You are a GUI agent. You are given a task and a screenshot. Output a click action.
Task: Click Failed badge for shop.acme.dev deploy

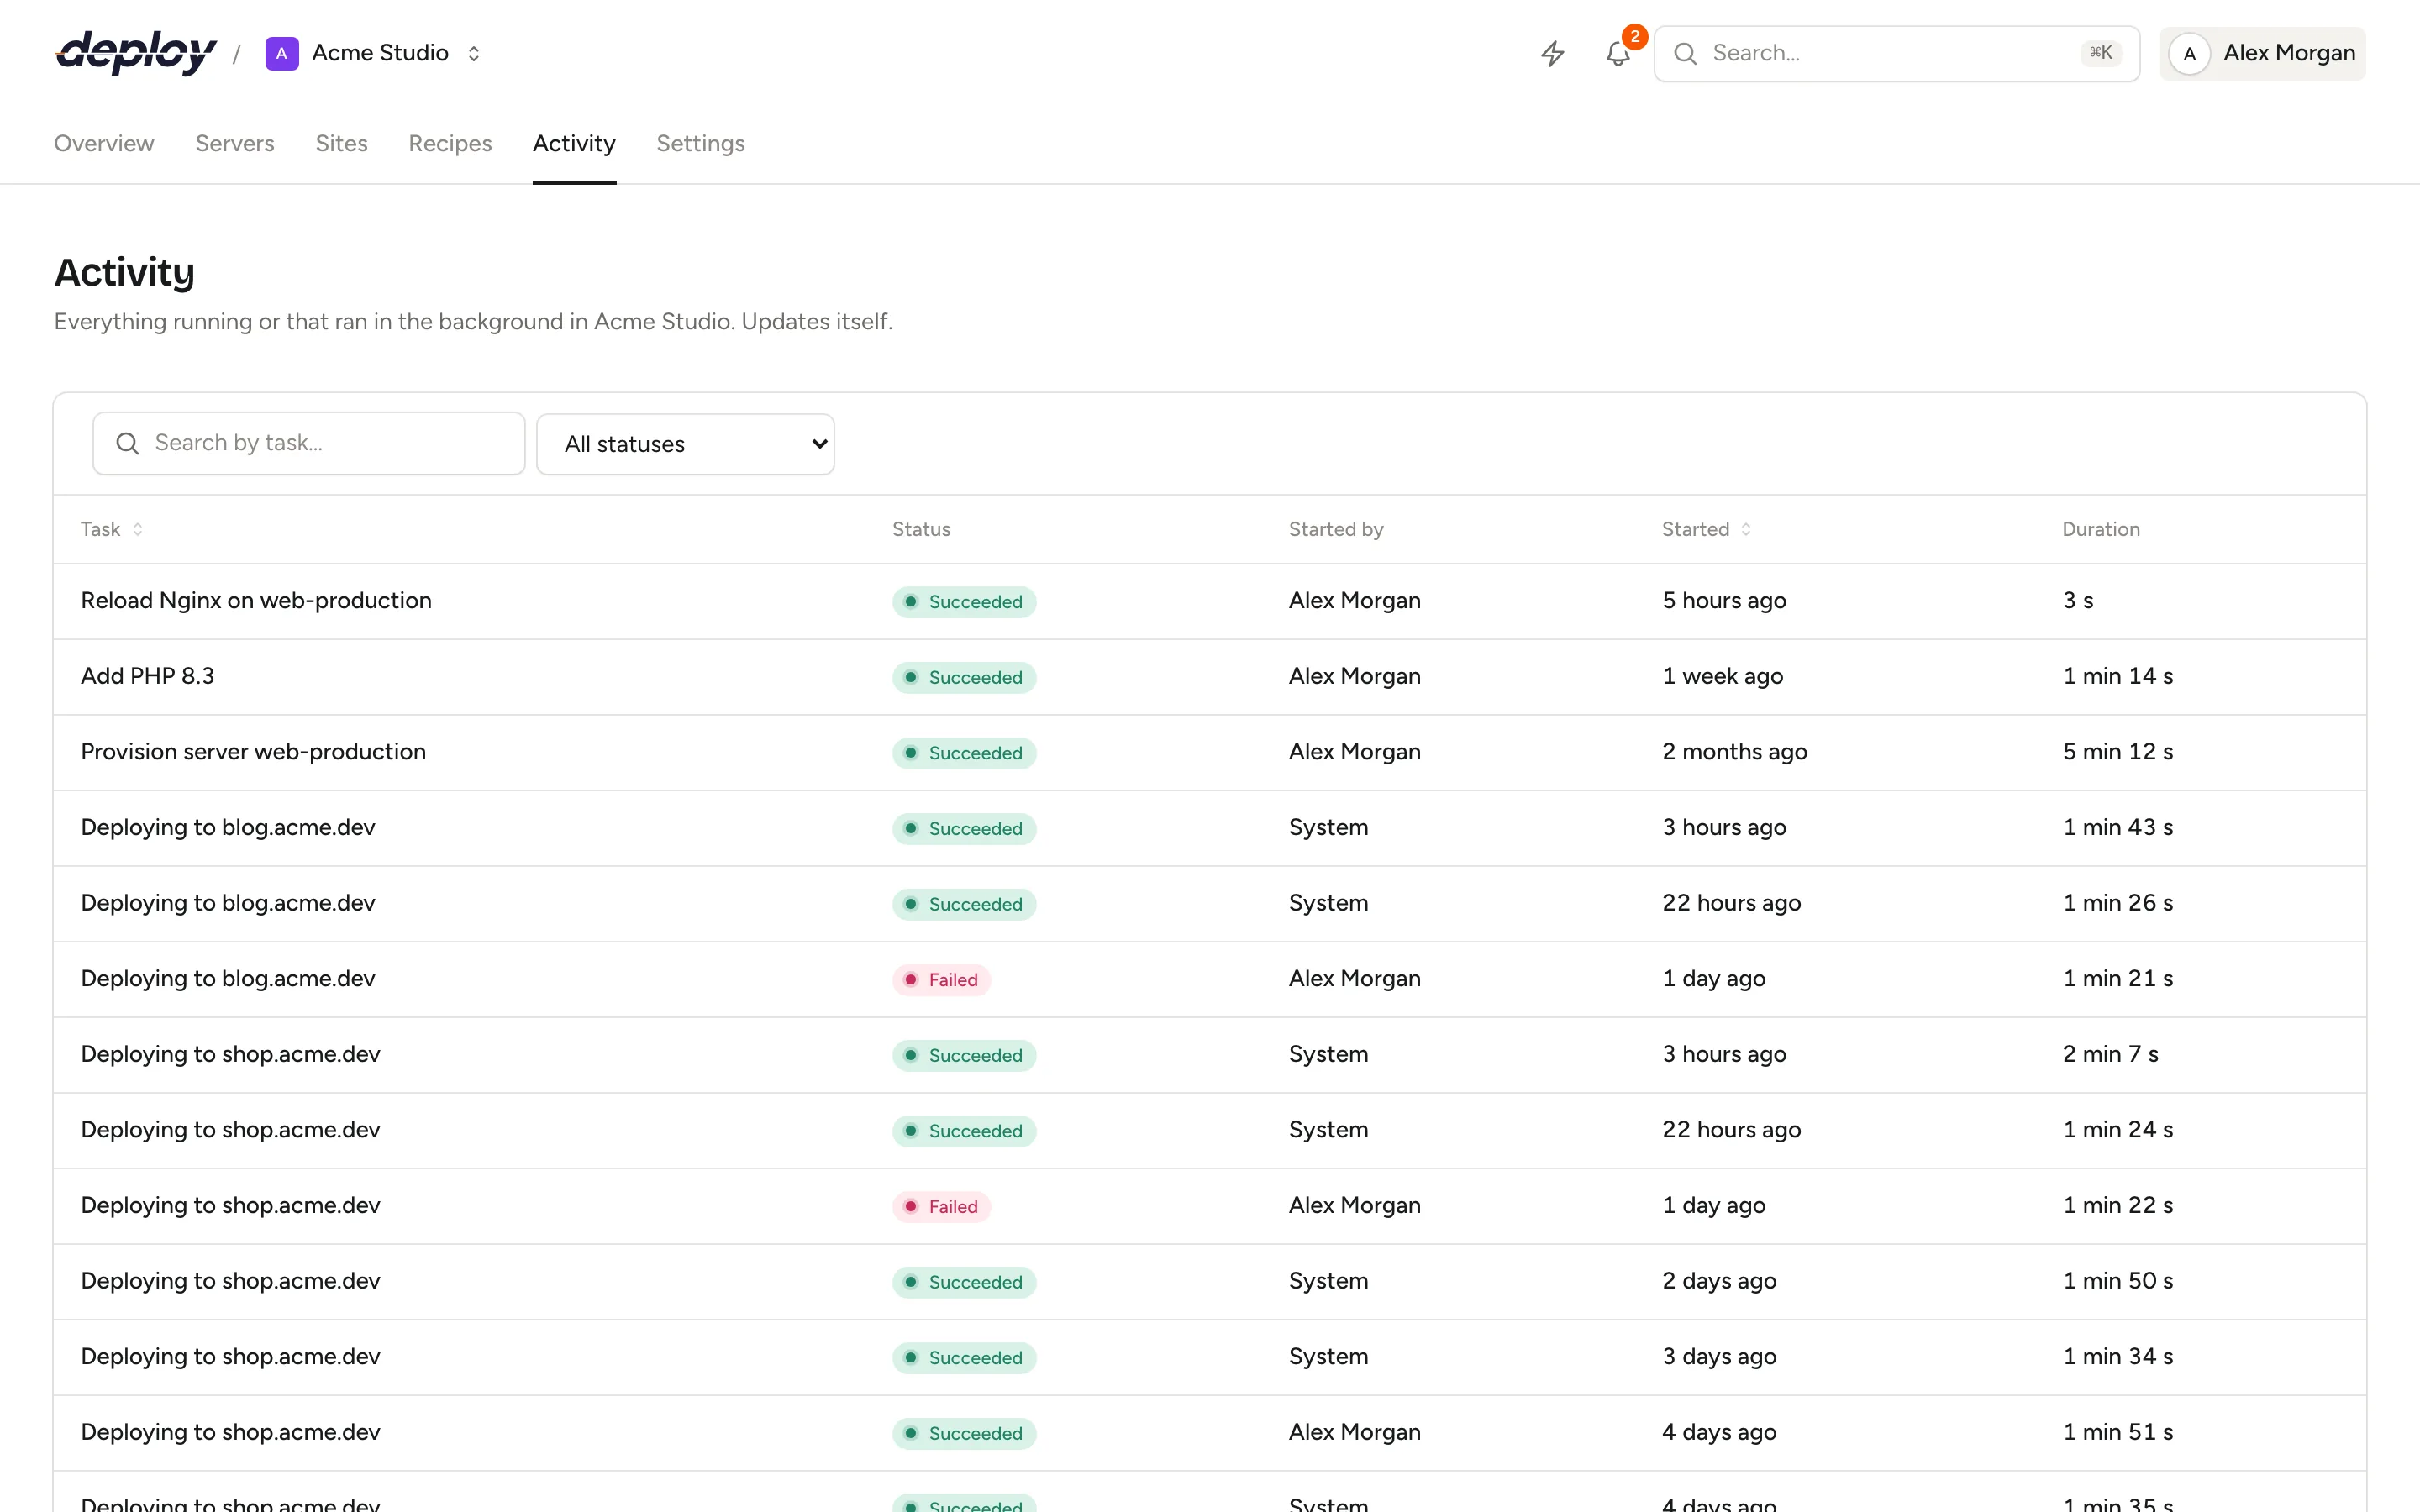tap(942, 1206)
